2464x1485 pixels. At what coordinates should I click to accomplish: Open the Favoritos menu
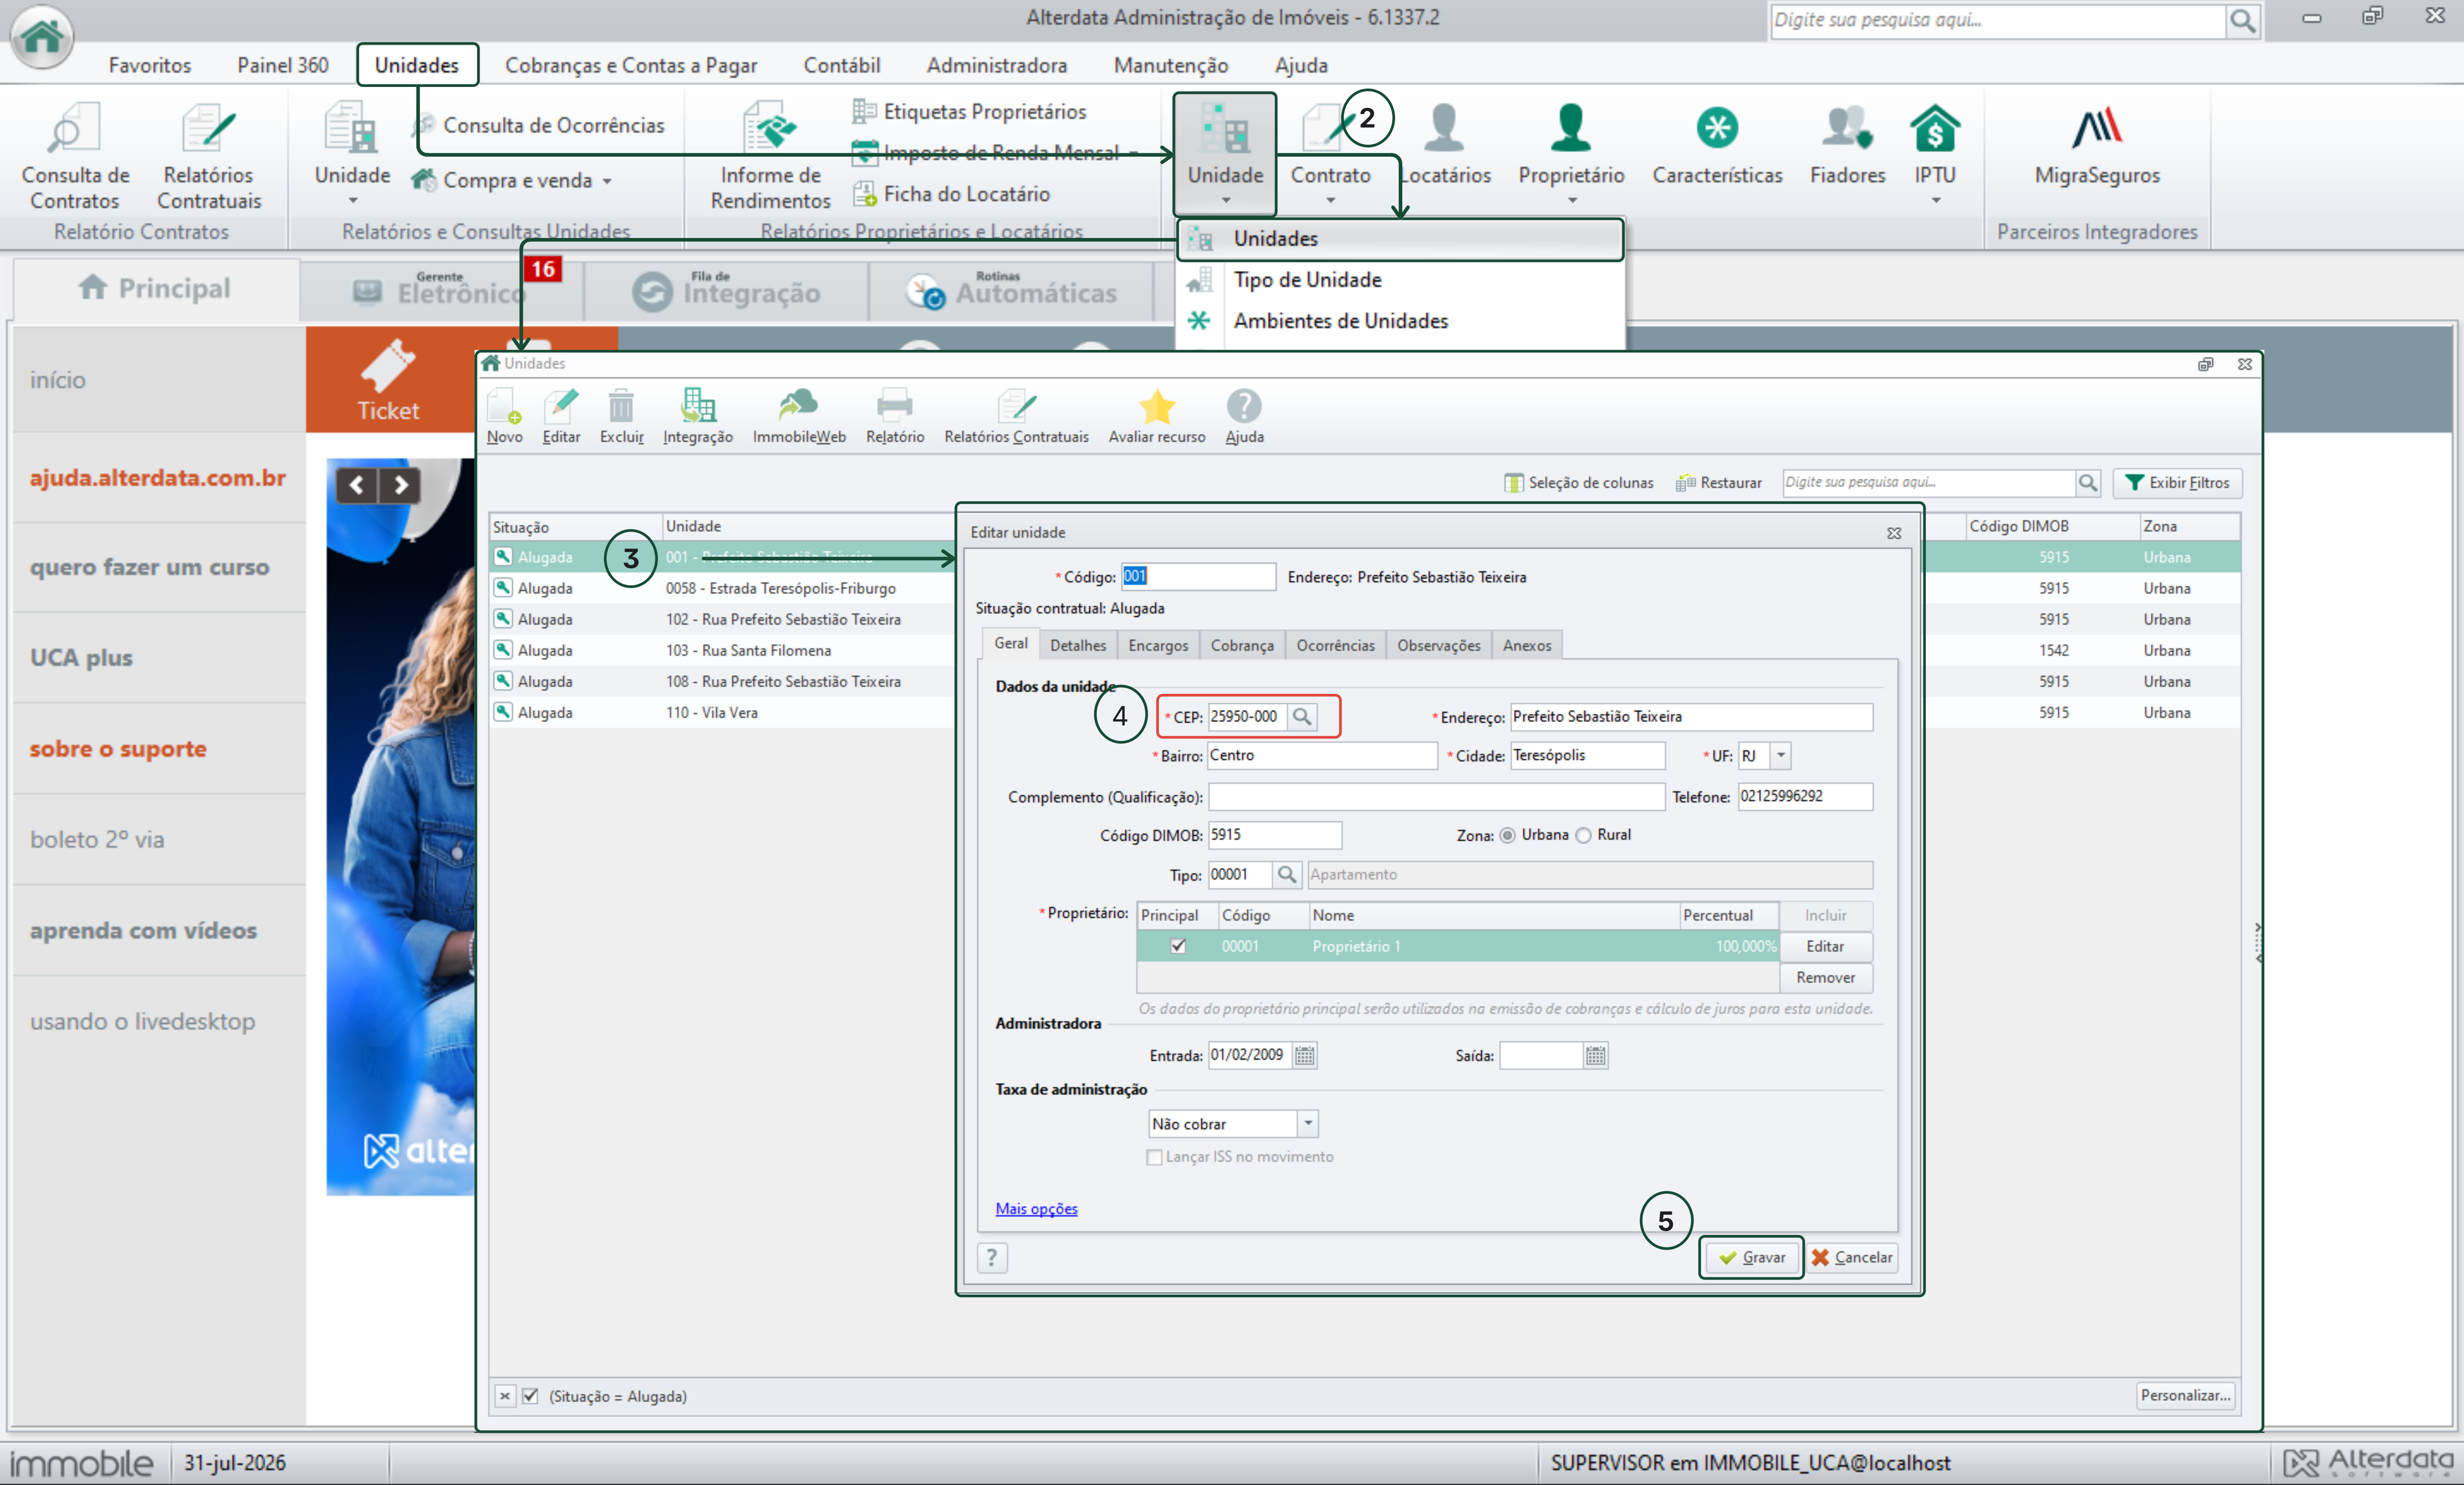pyautogui.click(x=150, y=65)
